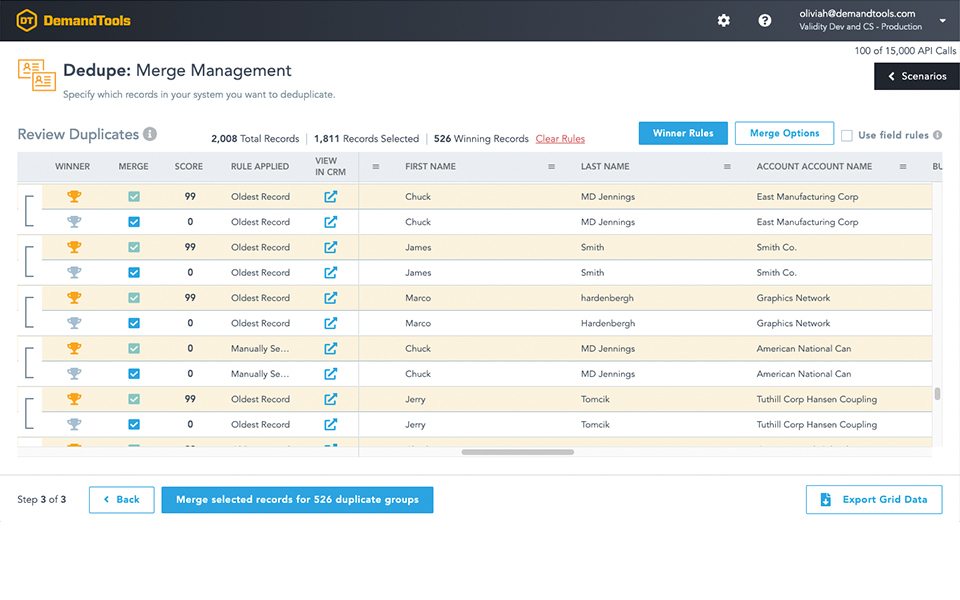View capitalized Hardenbergh record in CRM
Viewport: 960px width, 600px height.
pyautogui.click(x=331, y=323)
